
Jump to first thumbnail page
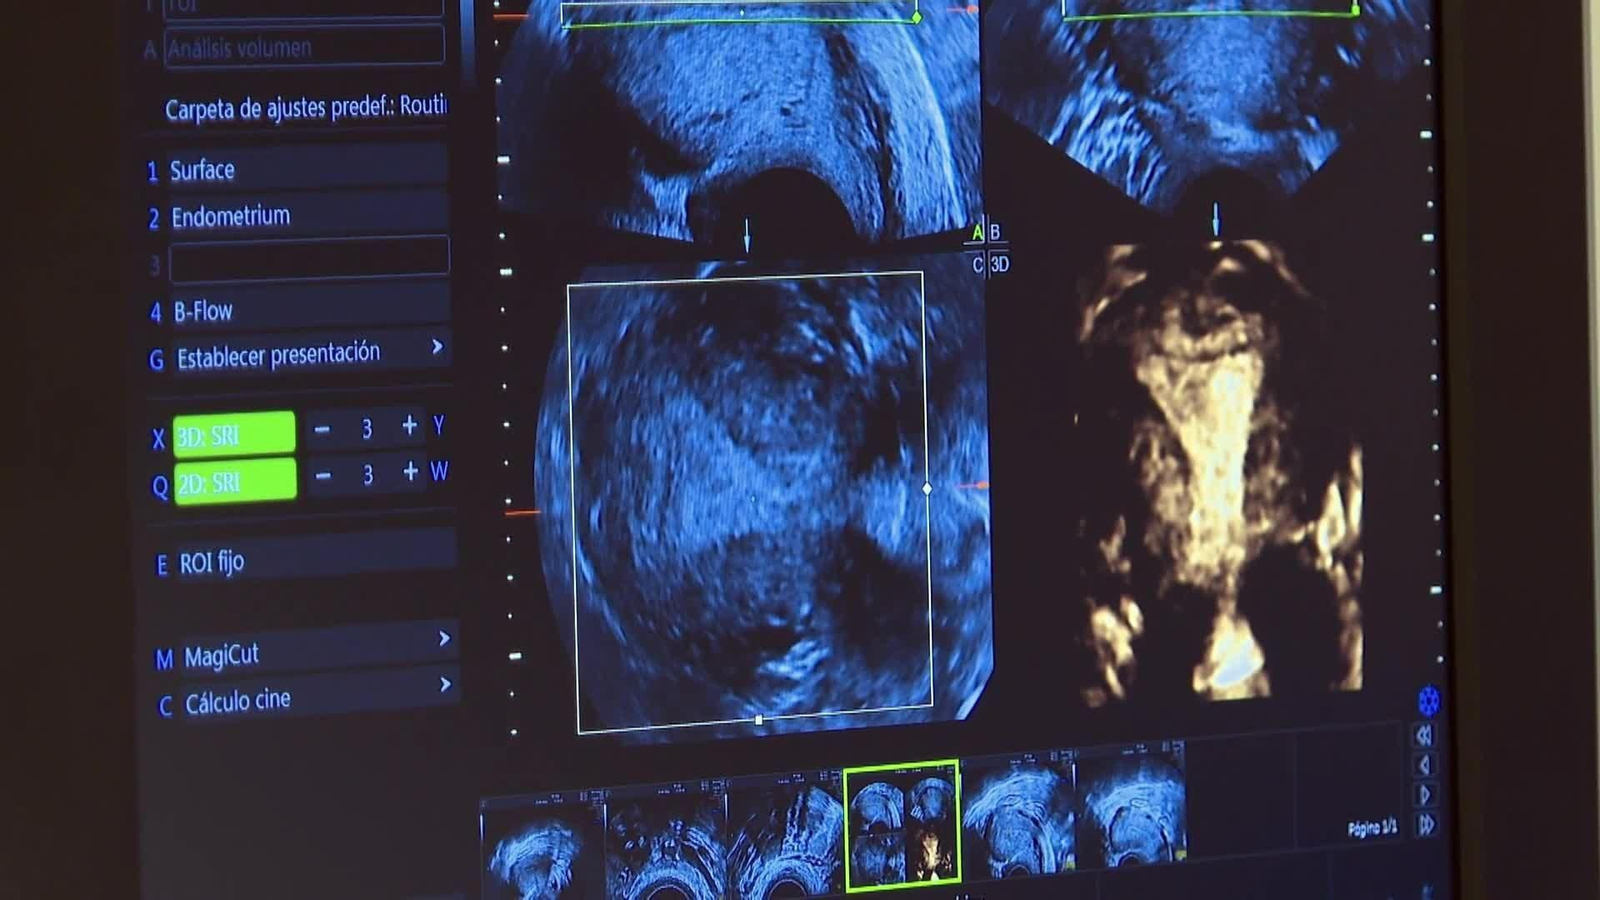[x=1423, y=736]
